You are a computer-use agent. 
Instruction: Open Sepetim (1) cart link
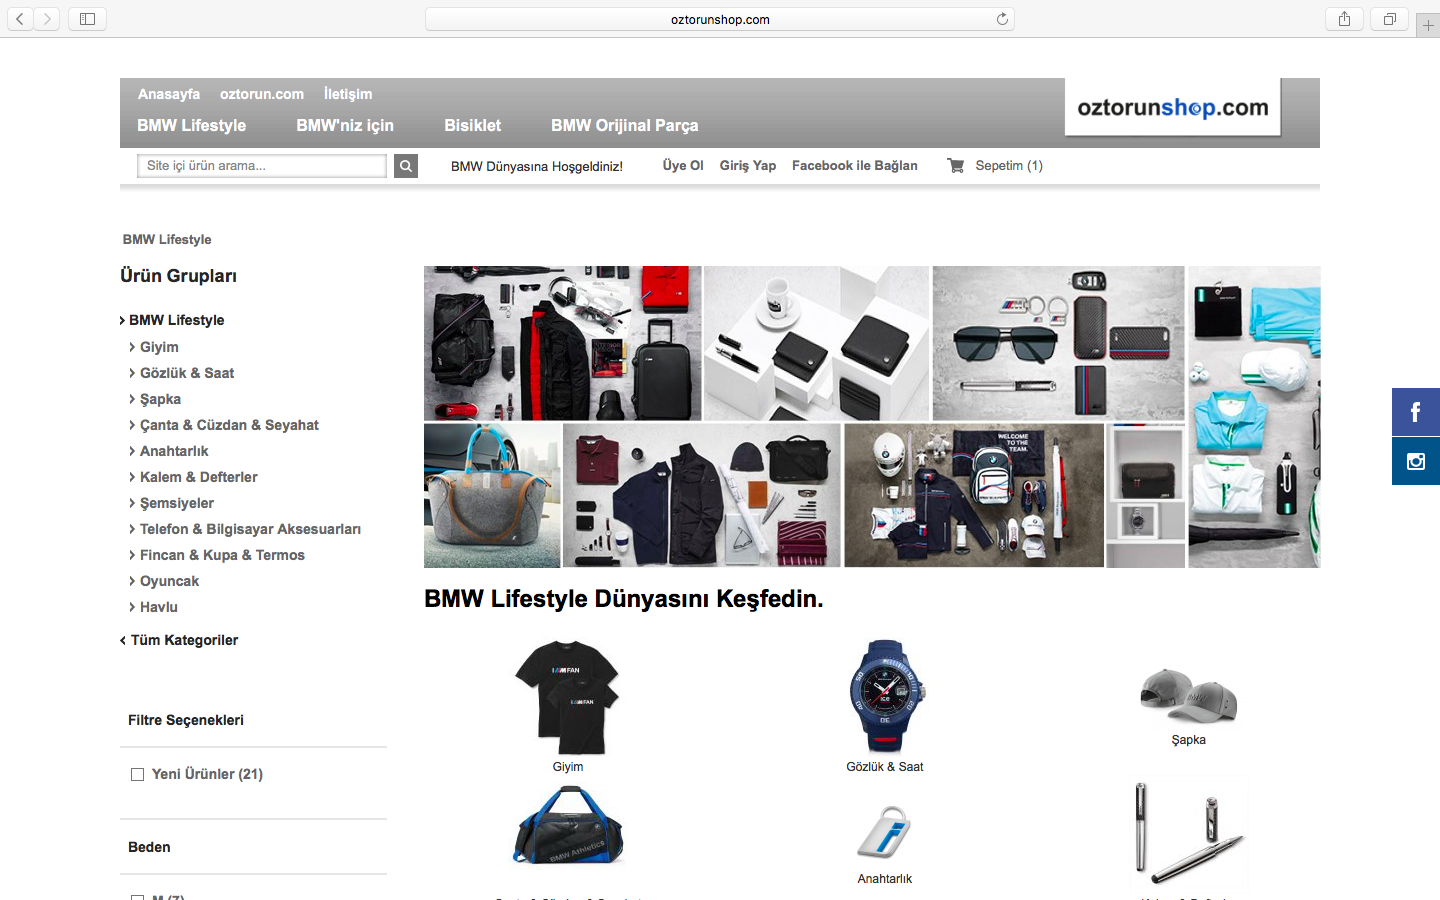click(x=1009, y=166)
